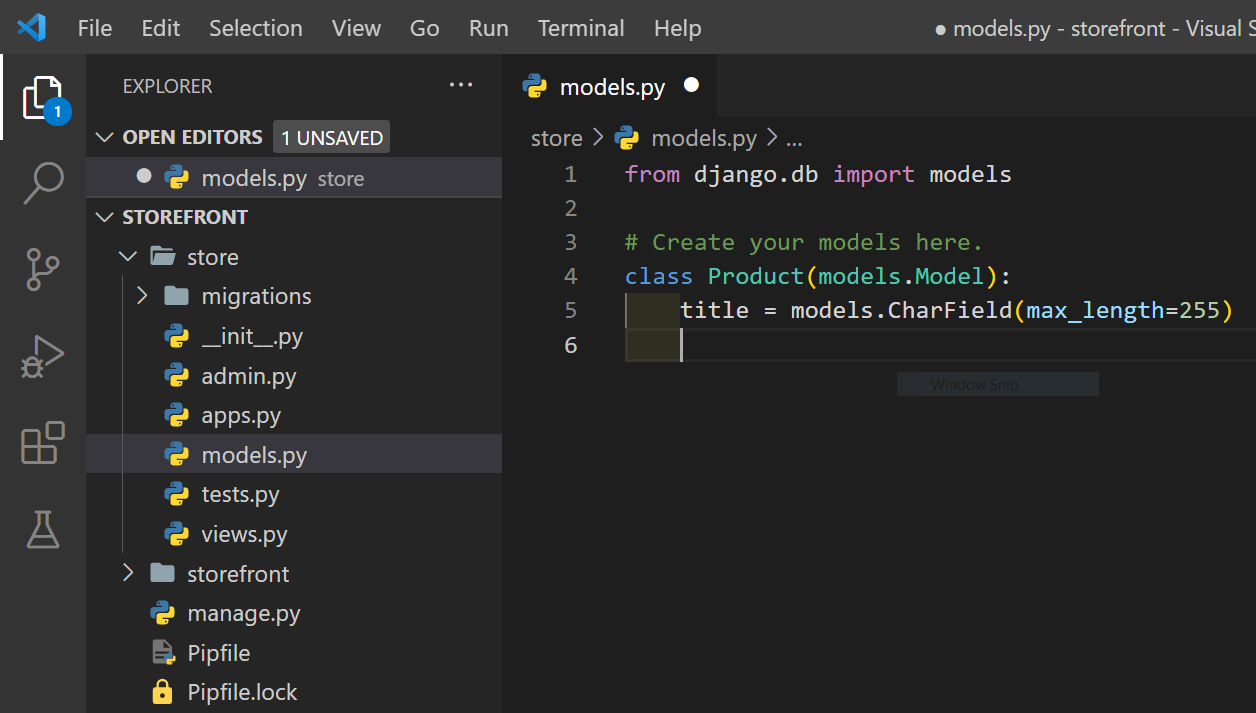Open the Views and More Actions menu in Explorer
Image resolution: width=1256 pixels, height=713 pixels.
point(461,84)
